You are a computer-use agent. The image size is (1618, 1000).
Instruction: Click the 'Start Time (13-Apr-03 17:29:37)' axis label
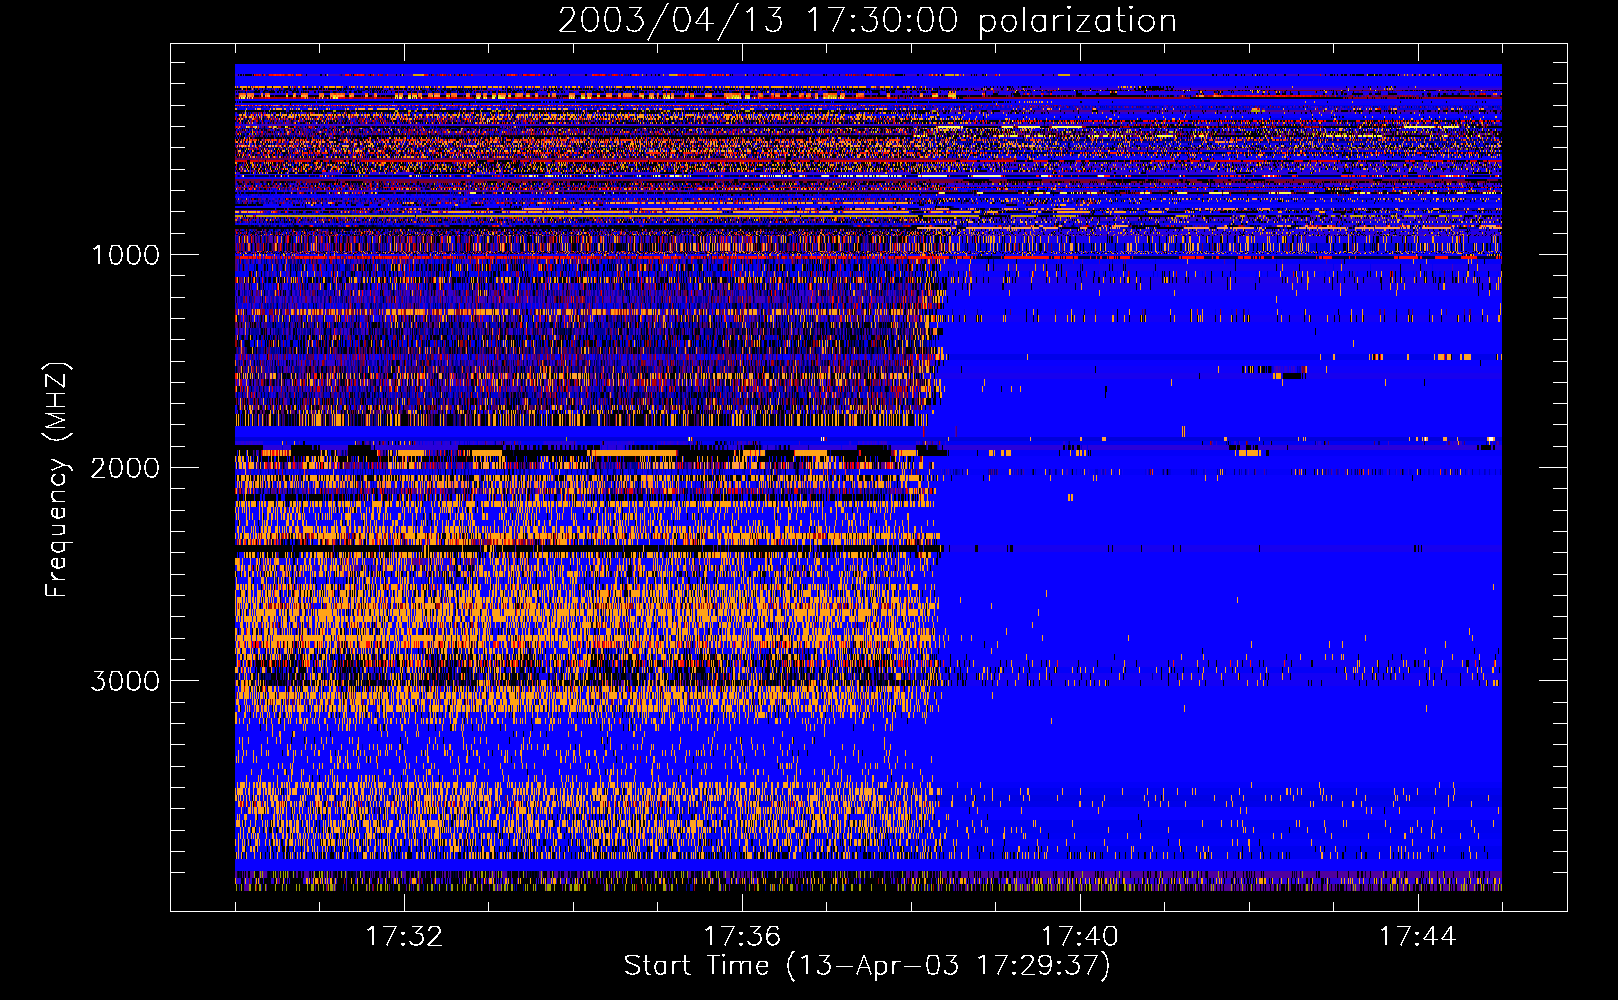pyautogui.click(x=867, y=966)
